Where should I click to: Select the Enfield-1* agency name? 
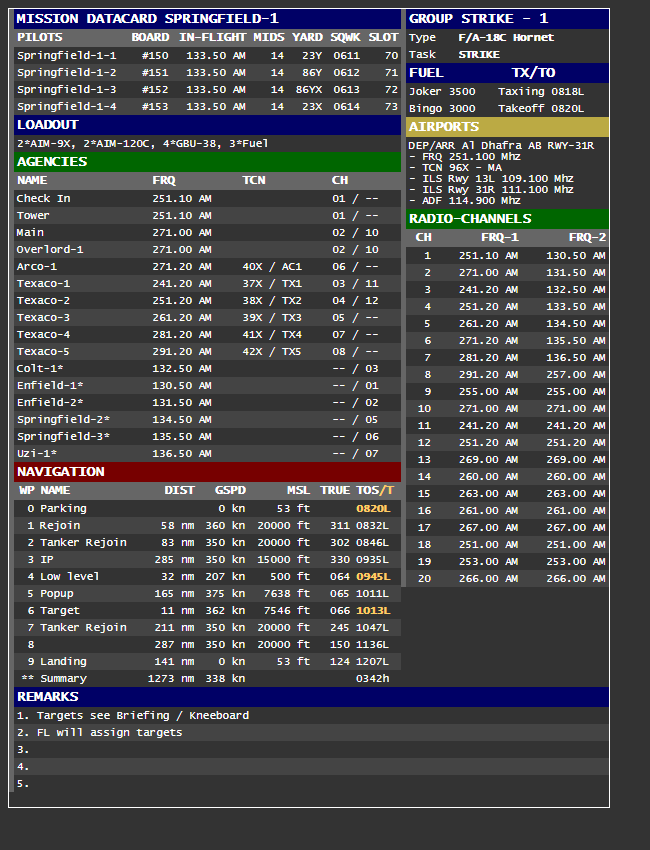[49, 385]
